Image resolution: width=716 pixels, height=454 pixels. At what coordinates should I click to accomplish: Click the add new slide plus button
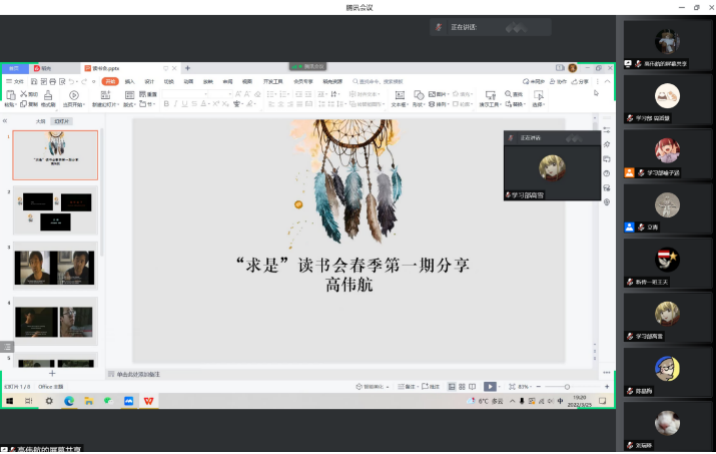(52, 372)
